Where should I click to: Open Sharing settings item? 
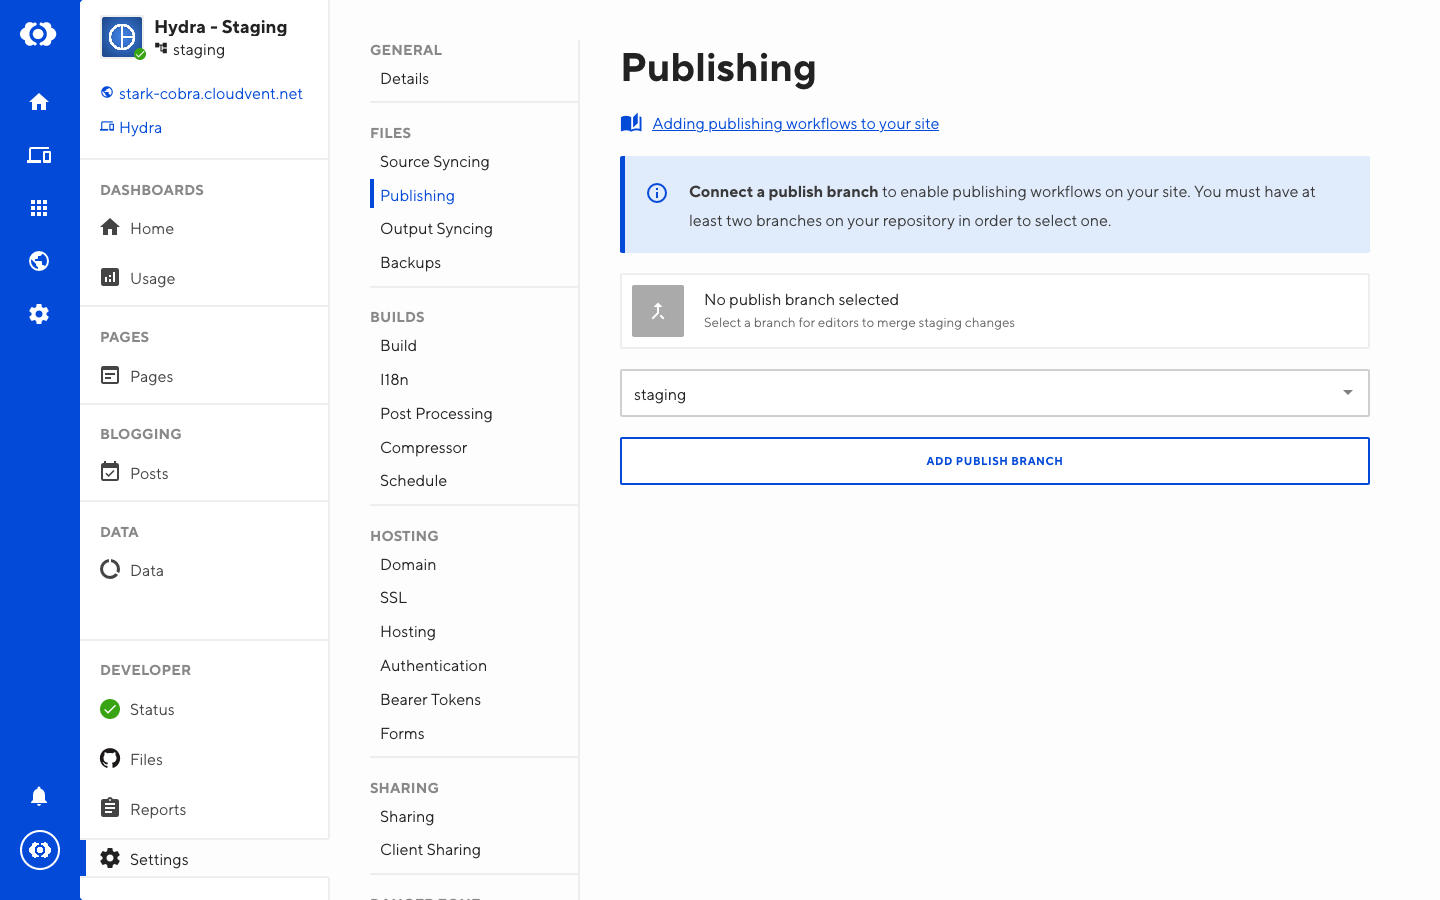407,817
